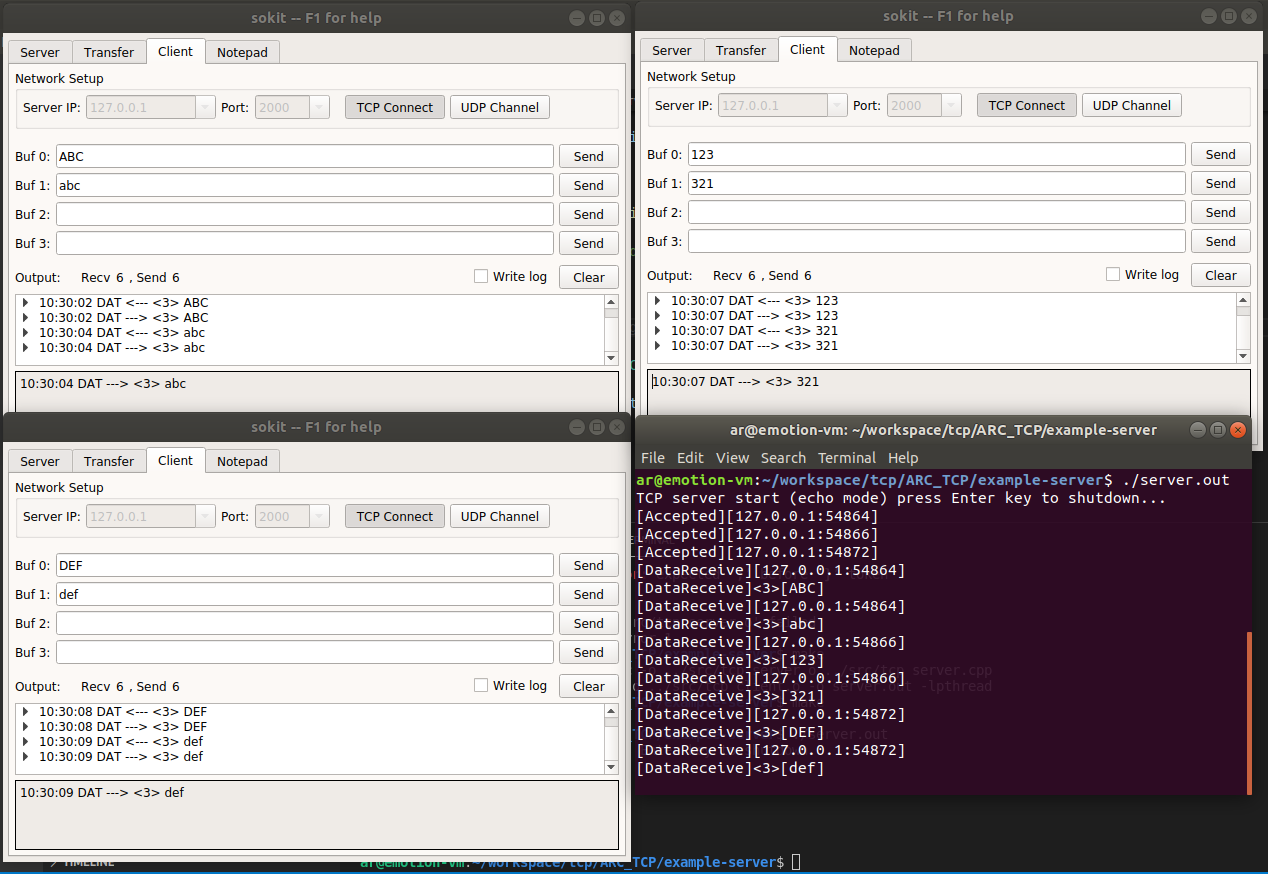Enable Write log in the ABC client window

[481, 276]
